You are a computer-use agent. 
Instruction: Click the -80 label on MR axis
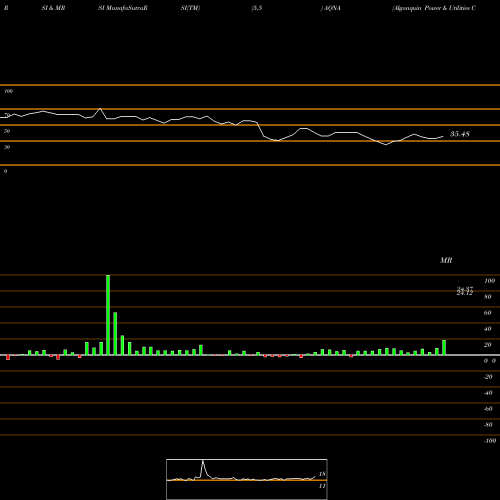coord(488,425)
